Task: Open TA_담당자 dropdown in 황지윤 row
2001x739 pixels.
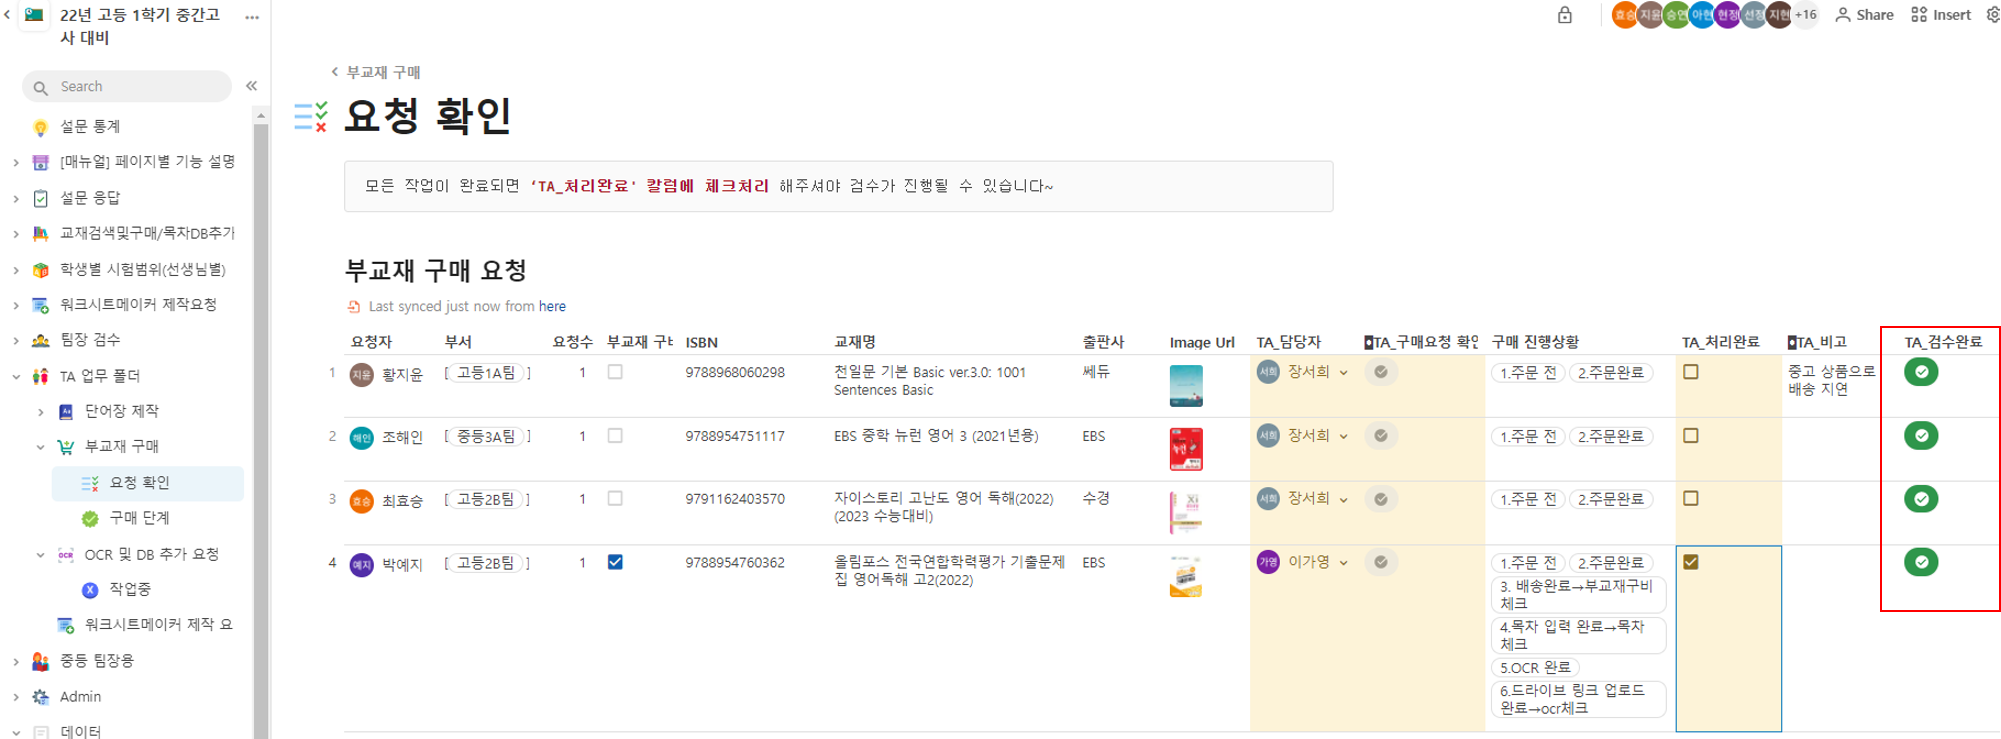Action: coord(1343,373)
